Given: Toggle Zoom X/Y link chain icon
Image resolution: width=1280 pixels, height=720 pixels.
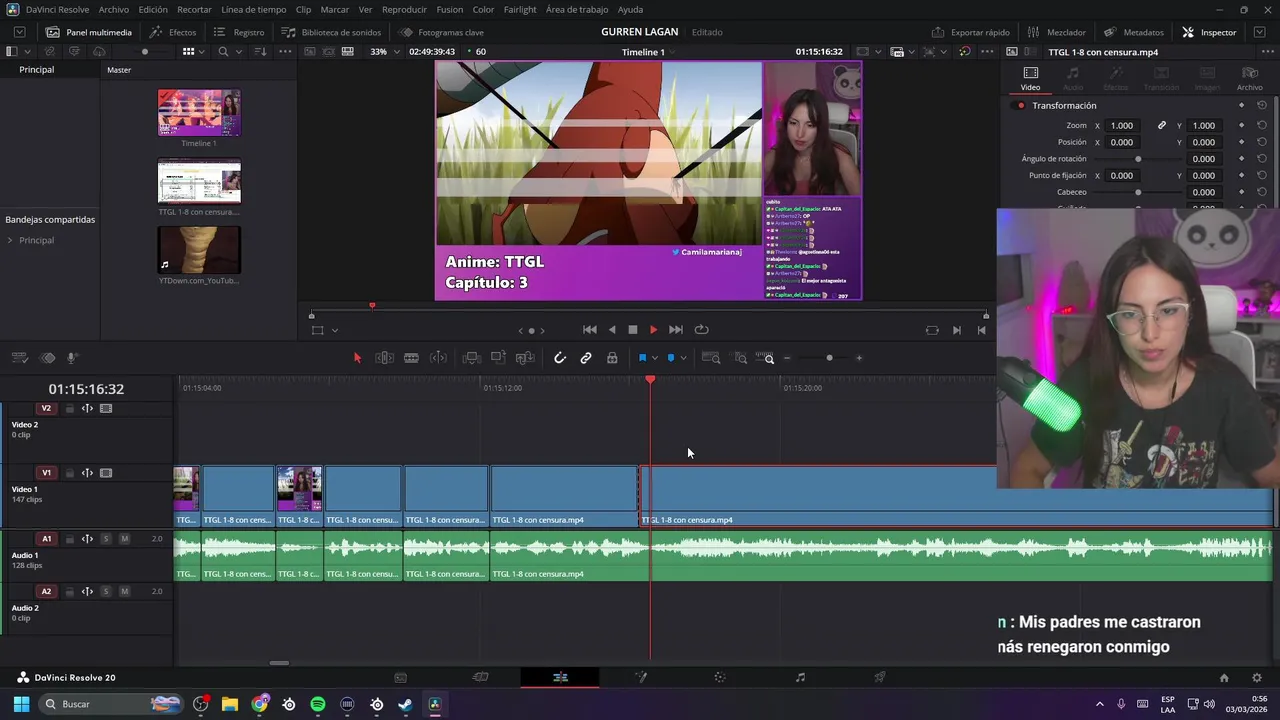Looking at the screenshot, I should (1162, 126).
